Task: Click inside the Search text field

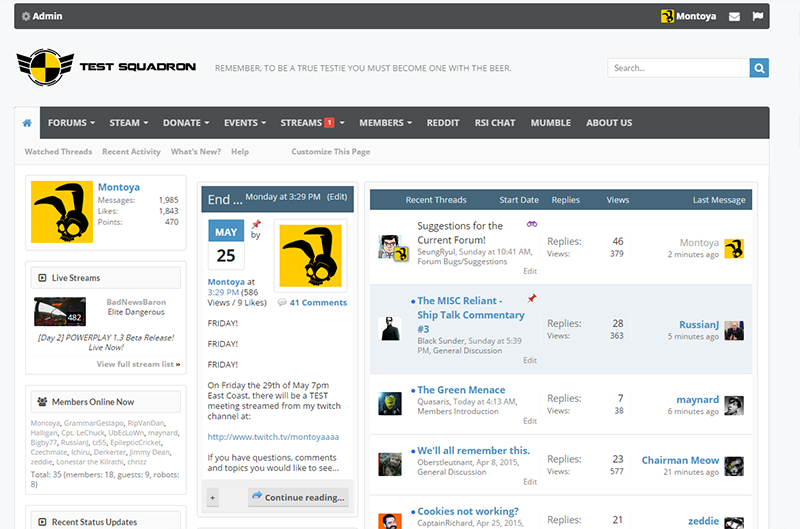Action: (678, 68)
